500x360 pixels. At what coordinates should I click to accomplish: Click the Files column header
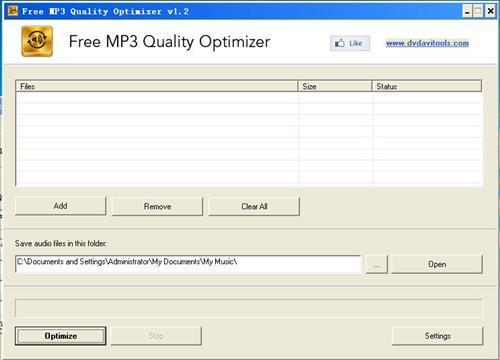pos(157,86)
